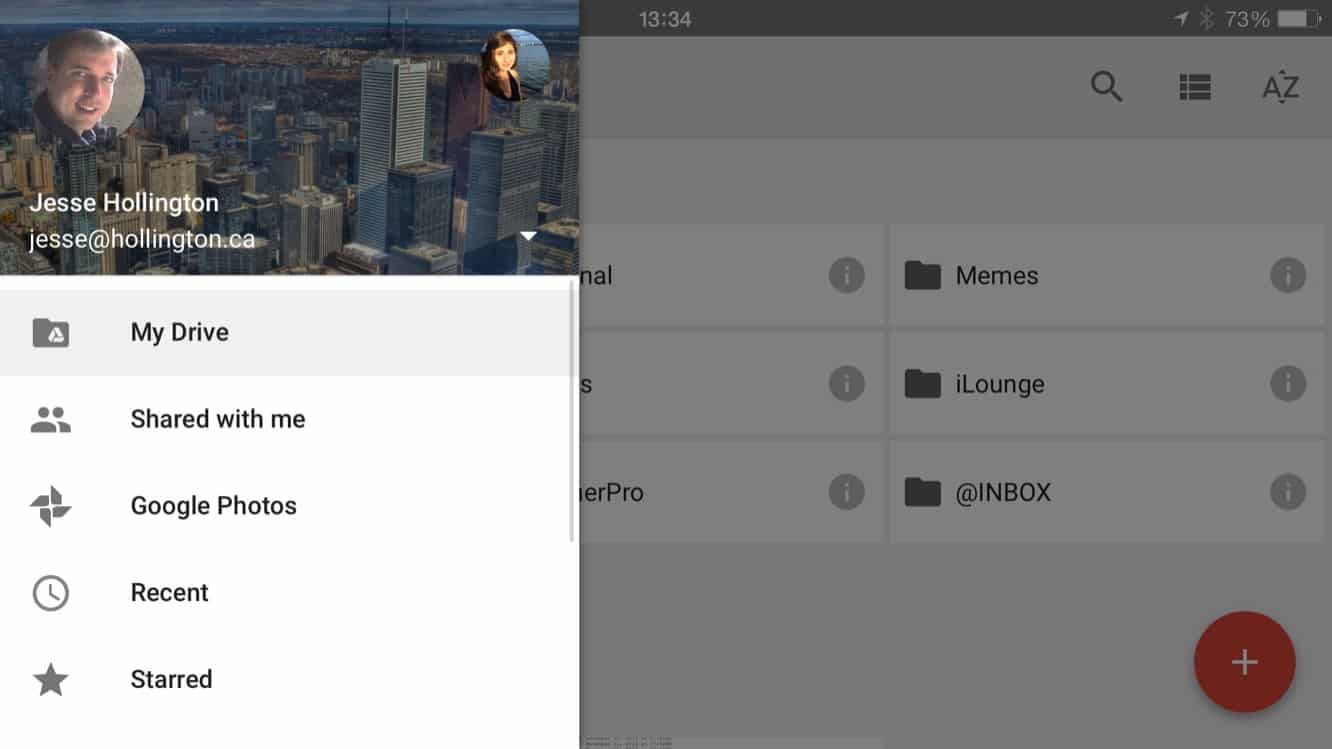Click the Memes folder name
Screen dimensions: 1332x749
[997, 276]
